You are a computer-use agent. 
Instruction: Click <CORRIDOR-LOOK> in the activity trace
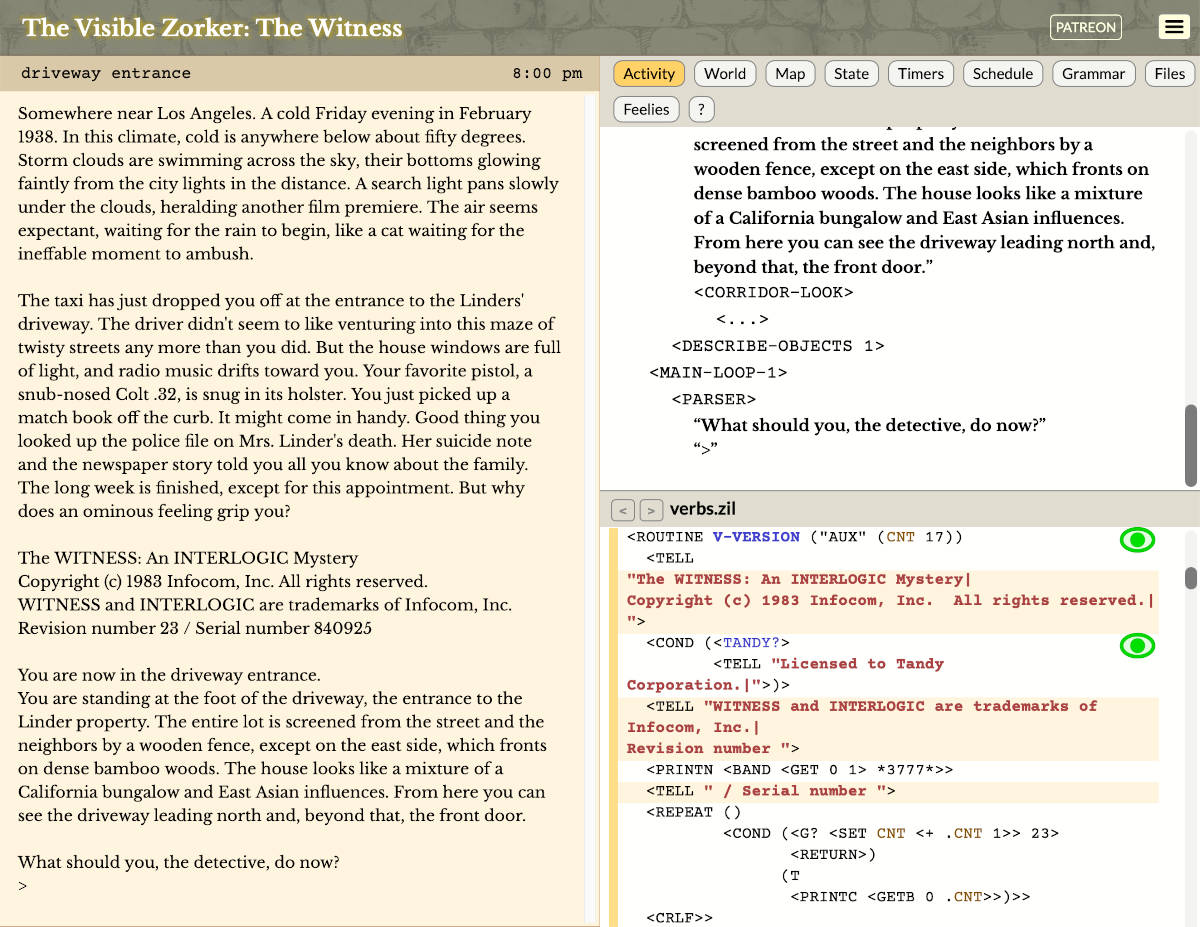(774, 292)
